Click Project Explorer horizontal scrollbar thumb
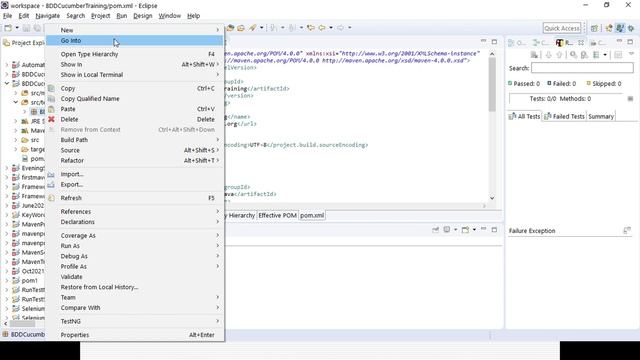This screenshot has height=360, width=640. (x=22, y=324)
